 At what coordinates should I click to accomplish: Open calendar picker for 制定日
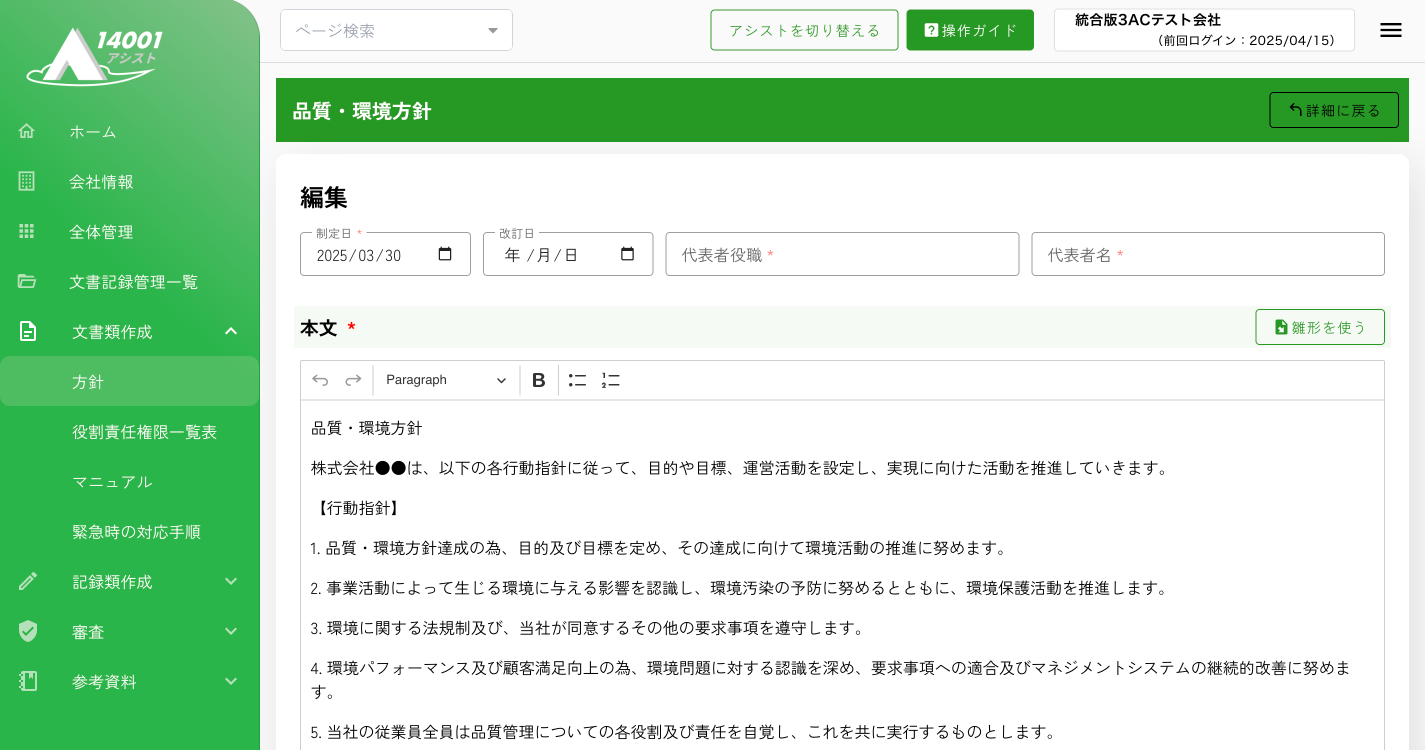click(446, 254)
